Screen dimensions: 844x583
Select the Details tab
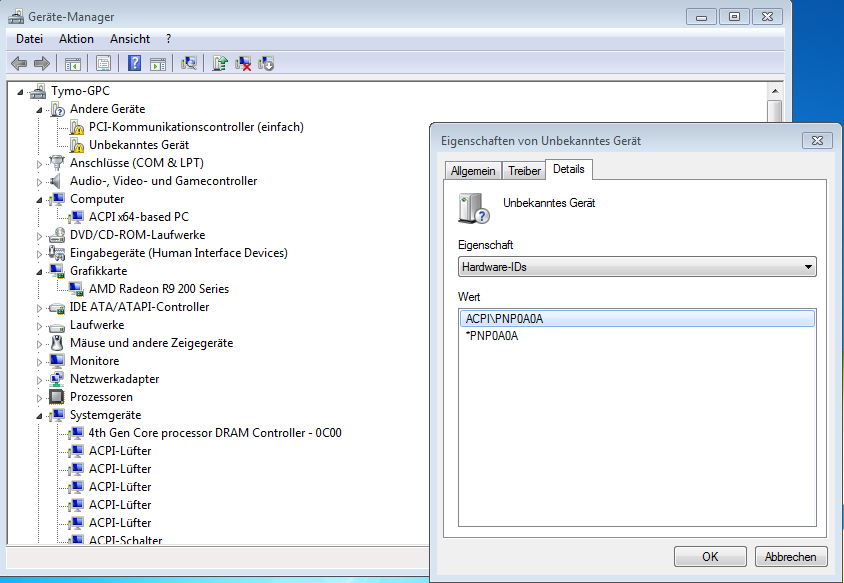(x=568, y=169)
